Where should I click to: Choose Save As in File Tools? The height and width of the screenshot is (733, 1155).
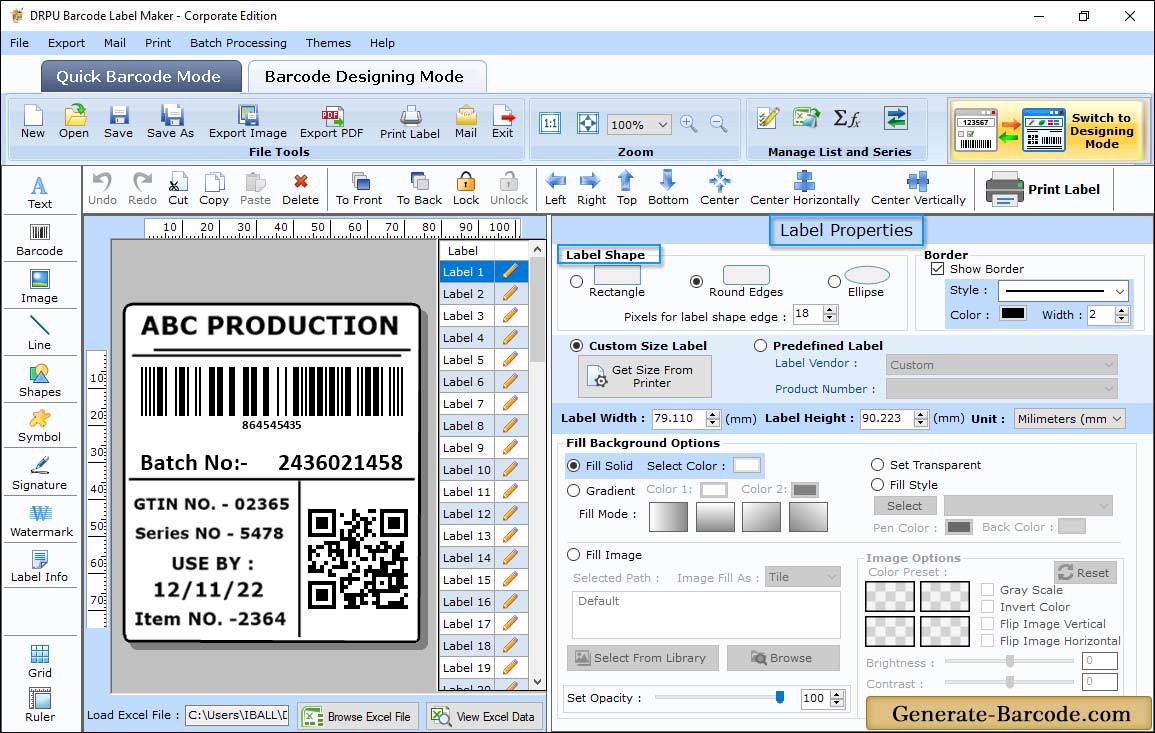coord(170,122)
